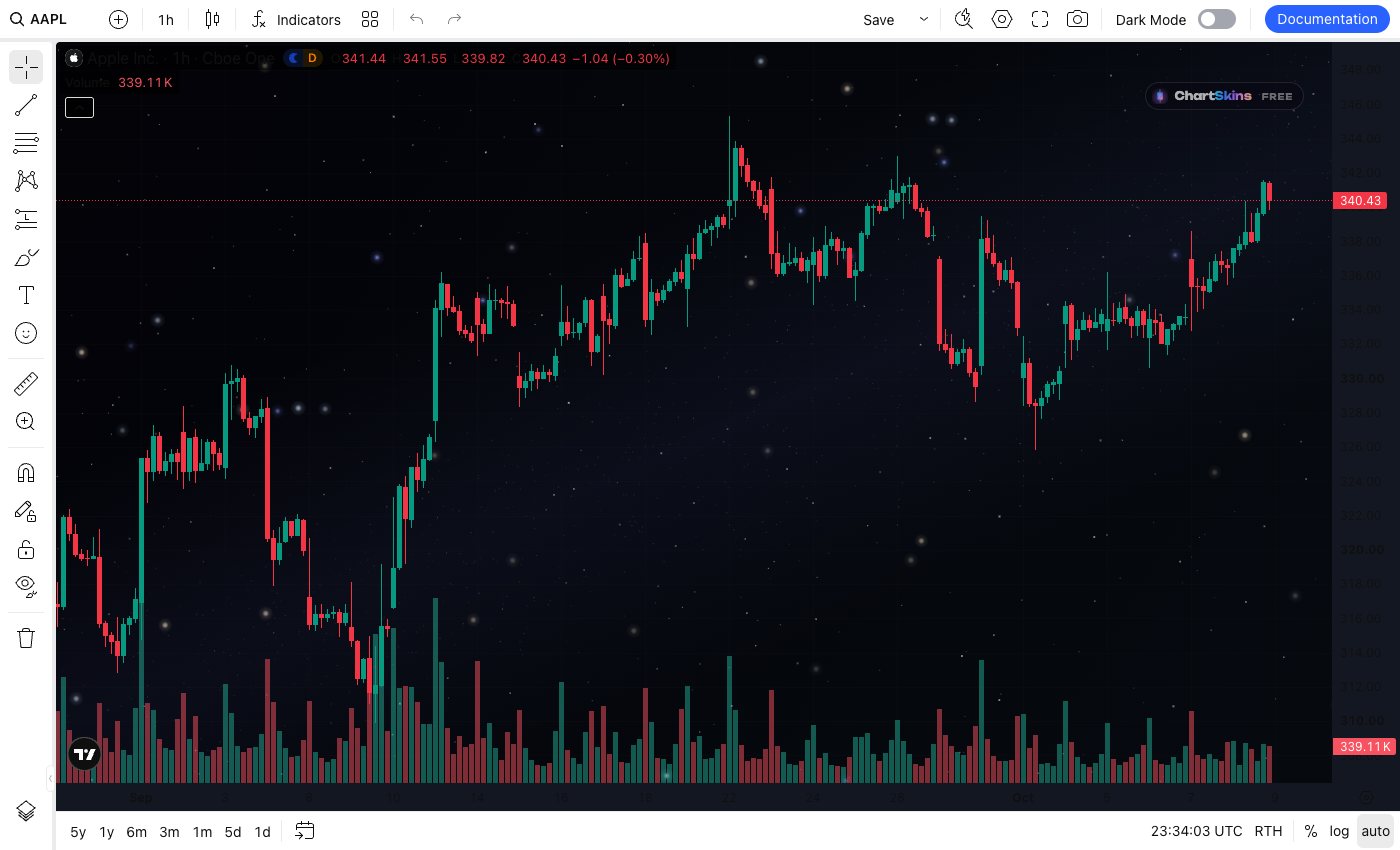
Task: Click the undo arrow
Action: coord(417,19)
